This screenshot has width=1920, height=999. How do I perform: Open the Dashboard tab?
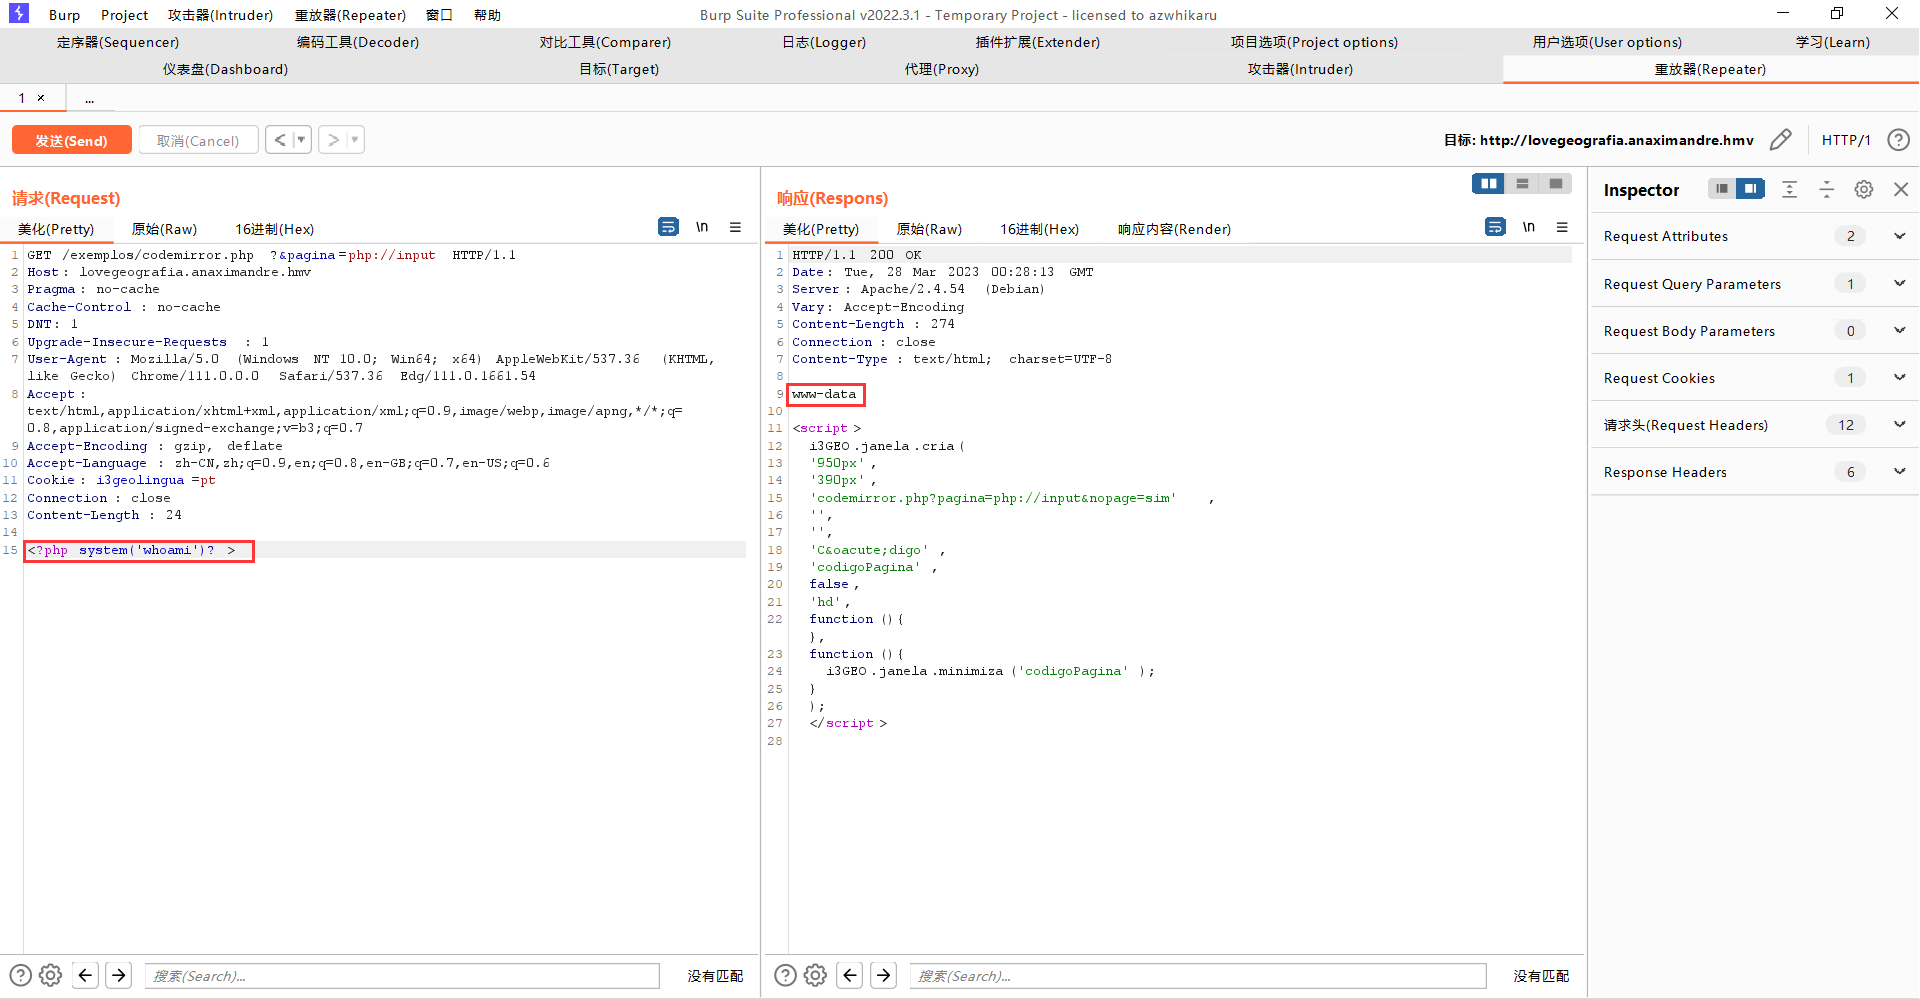tap(225, 69)
